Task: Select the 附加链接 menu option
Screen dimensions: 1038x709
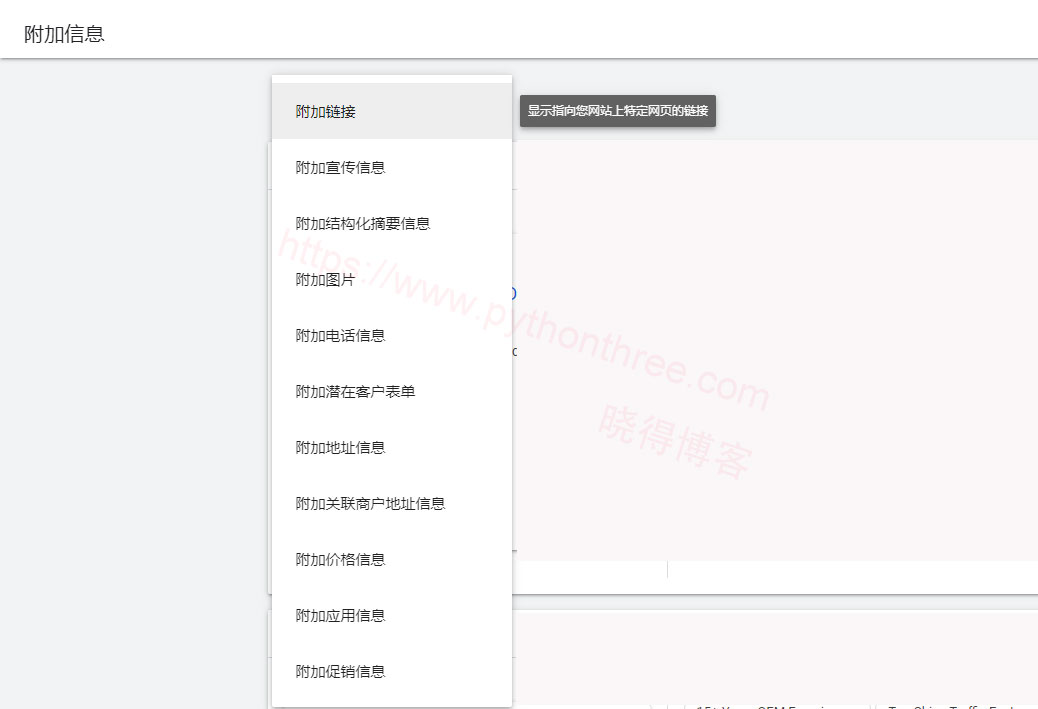Action: point(391,111)
